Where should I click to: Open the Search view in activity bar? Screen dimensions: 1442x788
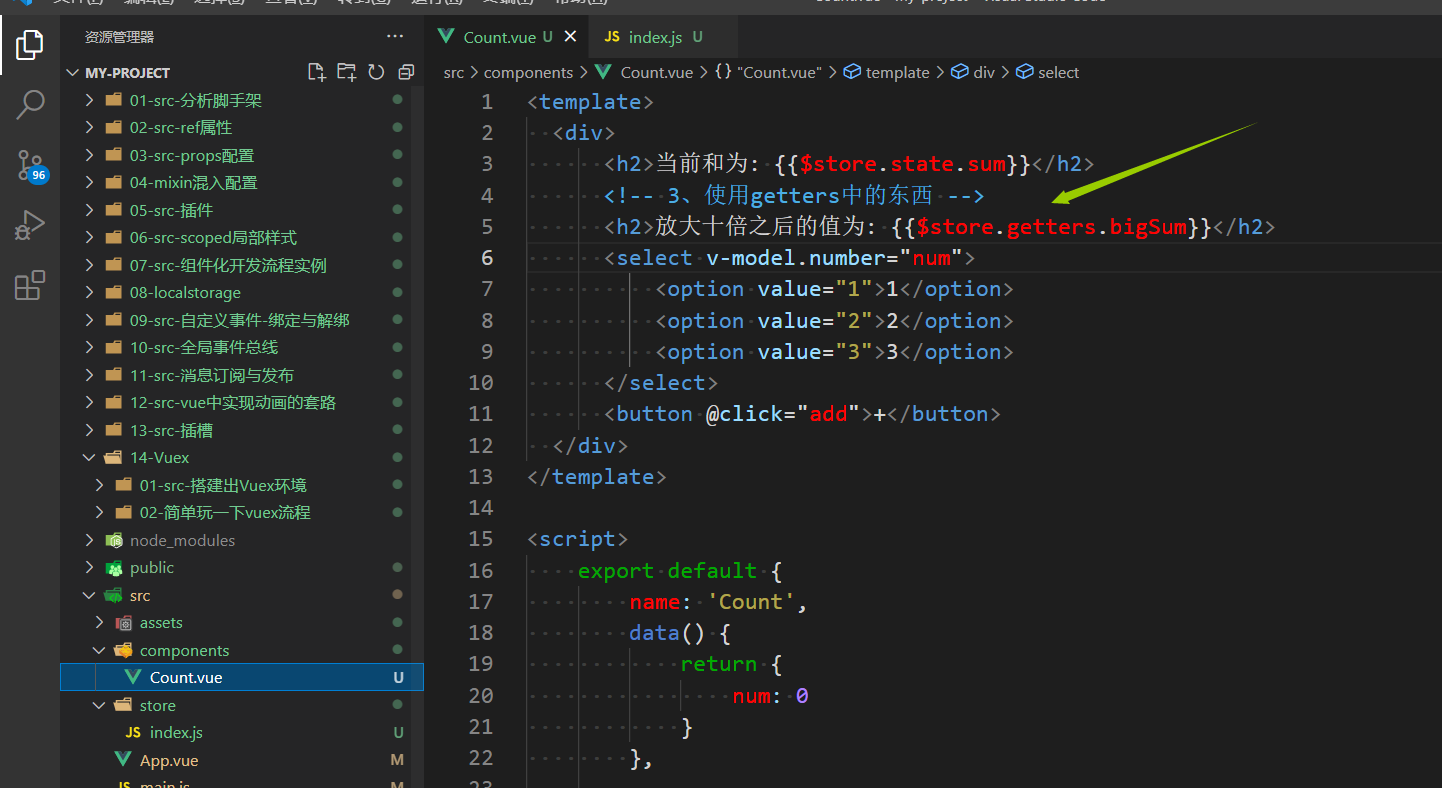click(x=30, y=105)
